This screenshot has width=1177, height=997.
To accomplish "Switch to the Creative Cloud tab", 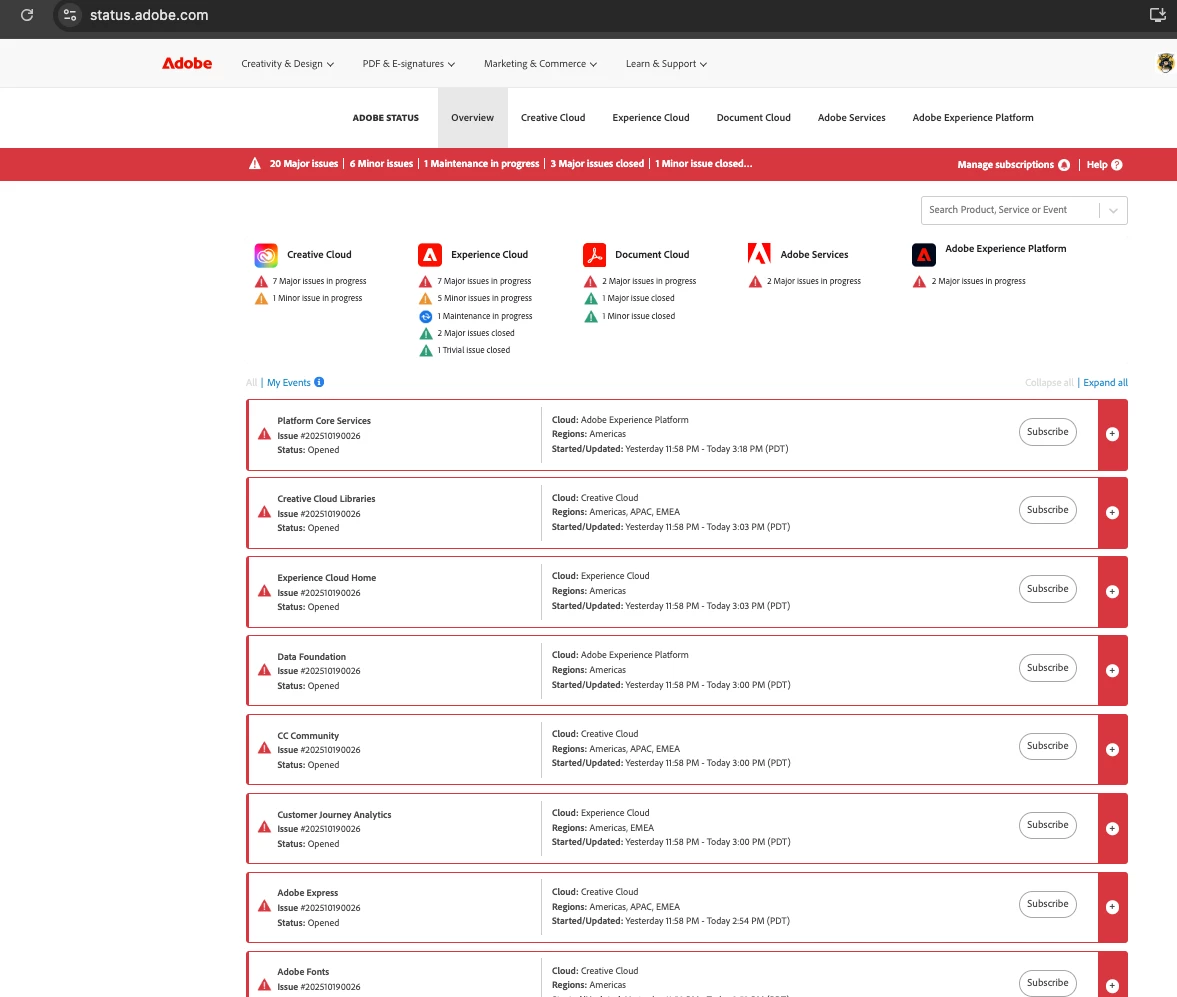I will point(553,118).
